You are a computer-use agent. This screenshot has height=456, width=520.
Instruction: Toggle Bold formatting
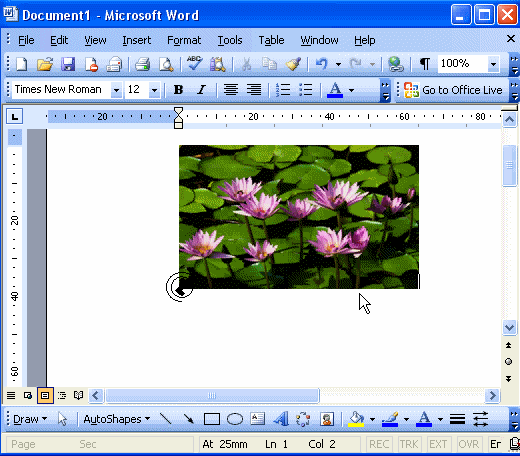[178, 89]
